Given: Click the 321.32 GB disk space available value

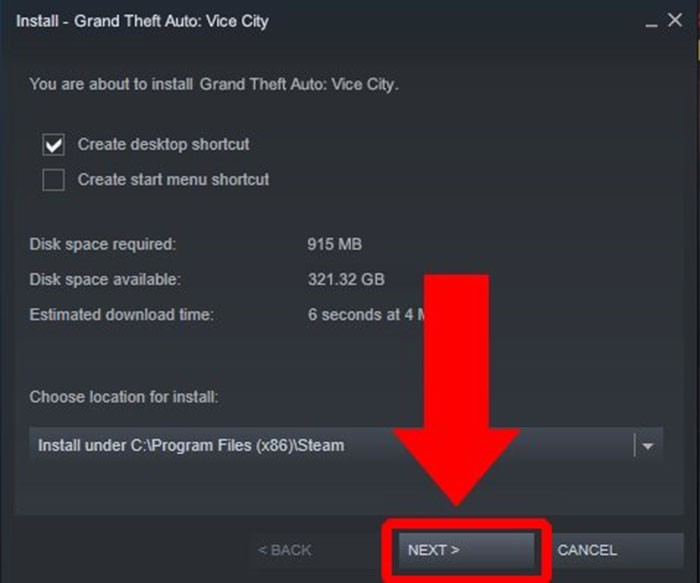Looking at the screenshot, I should [x=346, y=279].
